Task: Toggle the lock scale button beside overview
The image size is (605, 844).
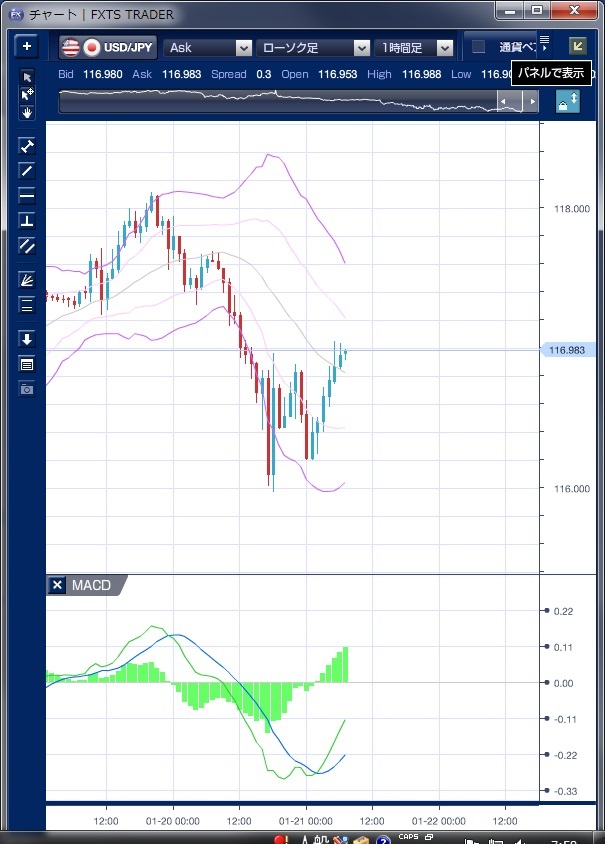Action: pyautogui.click(x=567, y=102)
